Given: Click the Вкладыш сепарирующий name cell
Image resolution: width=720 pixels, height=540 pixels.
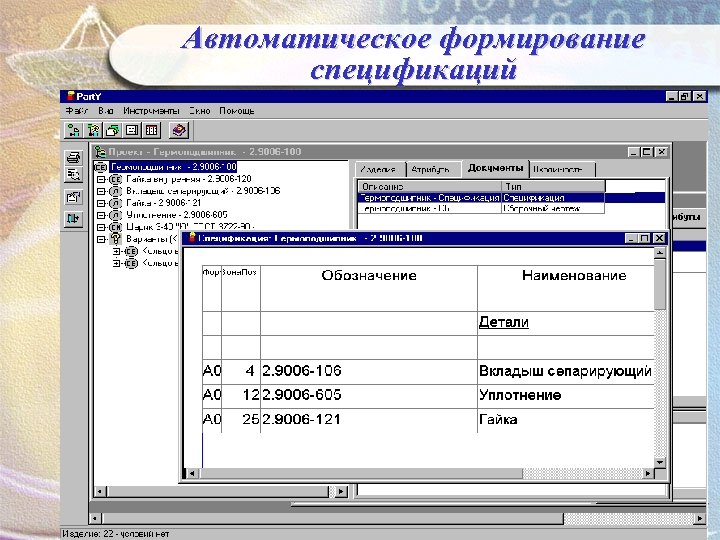Looking at the screenshot, I should 565,371.
